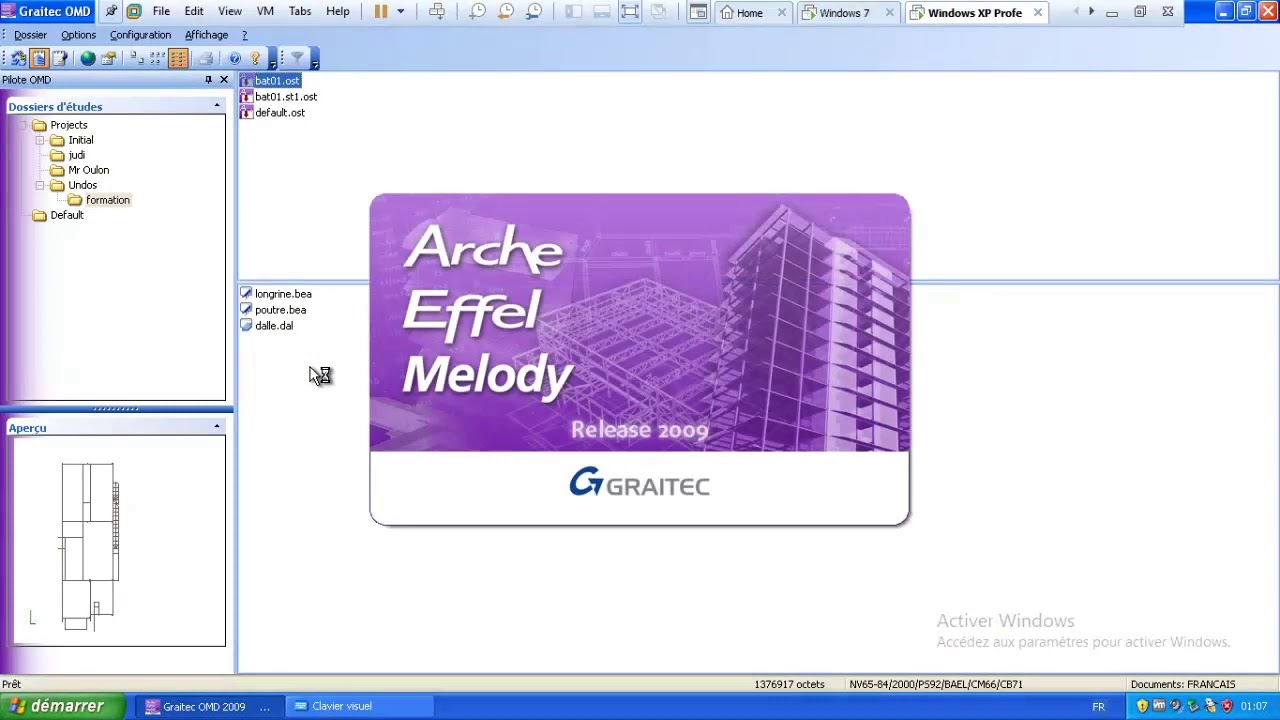The width and height of the screenshot is (1280, 720).
Task: Click the folder properties icon beside the globe
Action: [108, 59]
